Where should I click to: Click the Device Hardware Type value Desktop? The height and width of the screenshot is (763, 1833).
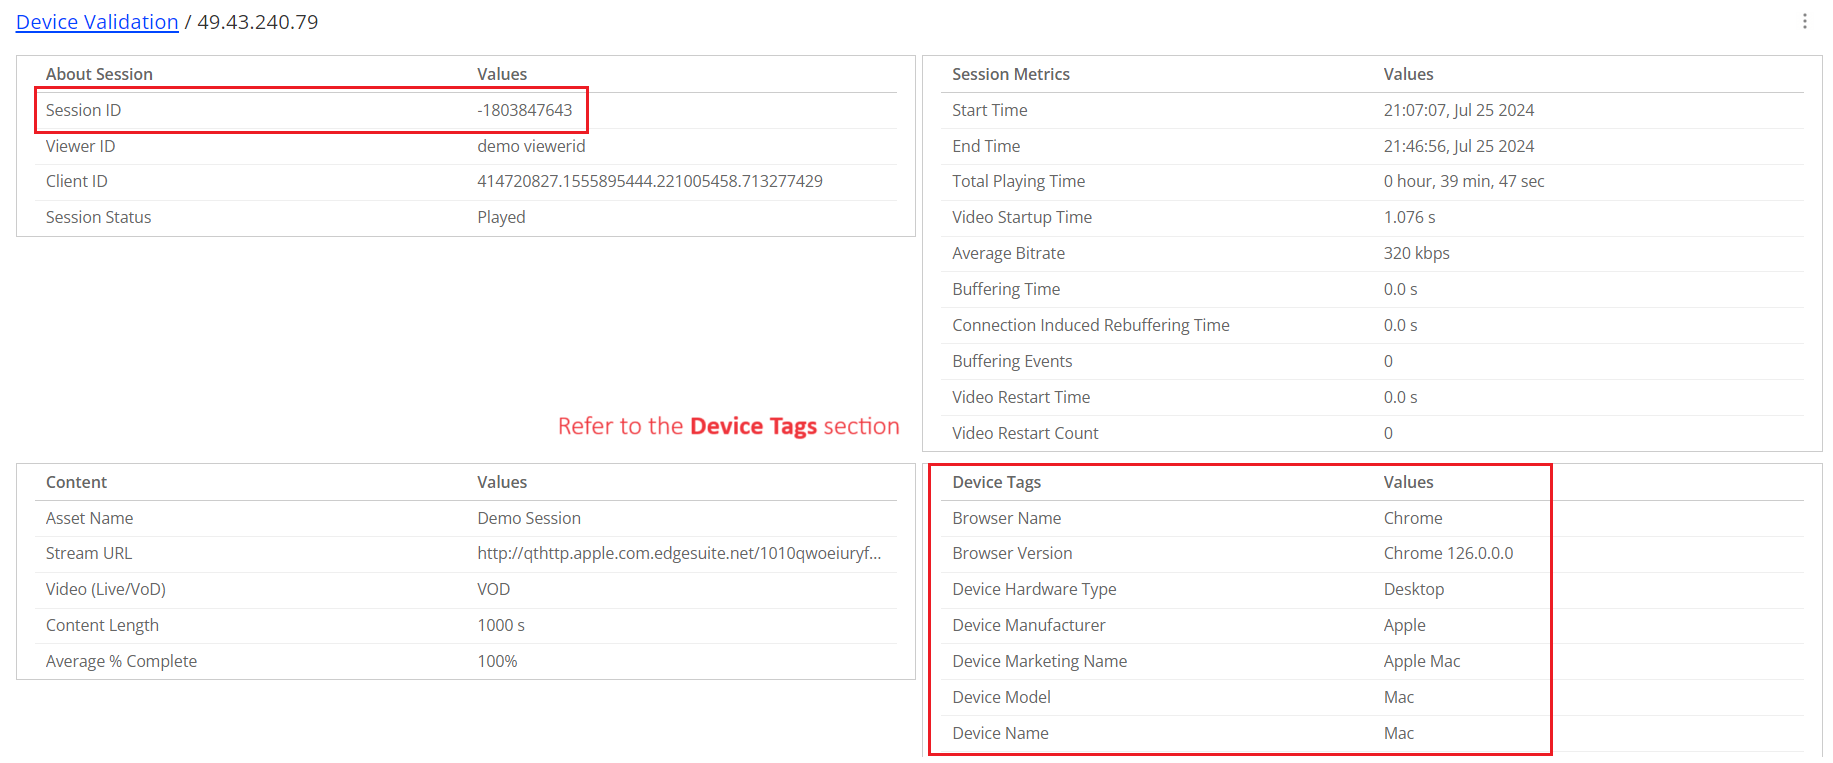tap(1413, 589)
